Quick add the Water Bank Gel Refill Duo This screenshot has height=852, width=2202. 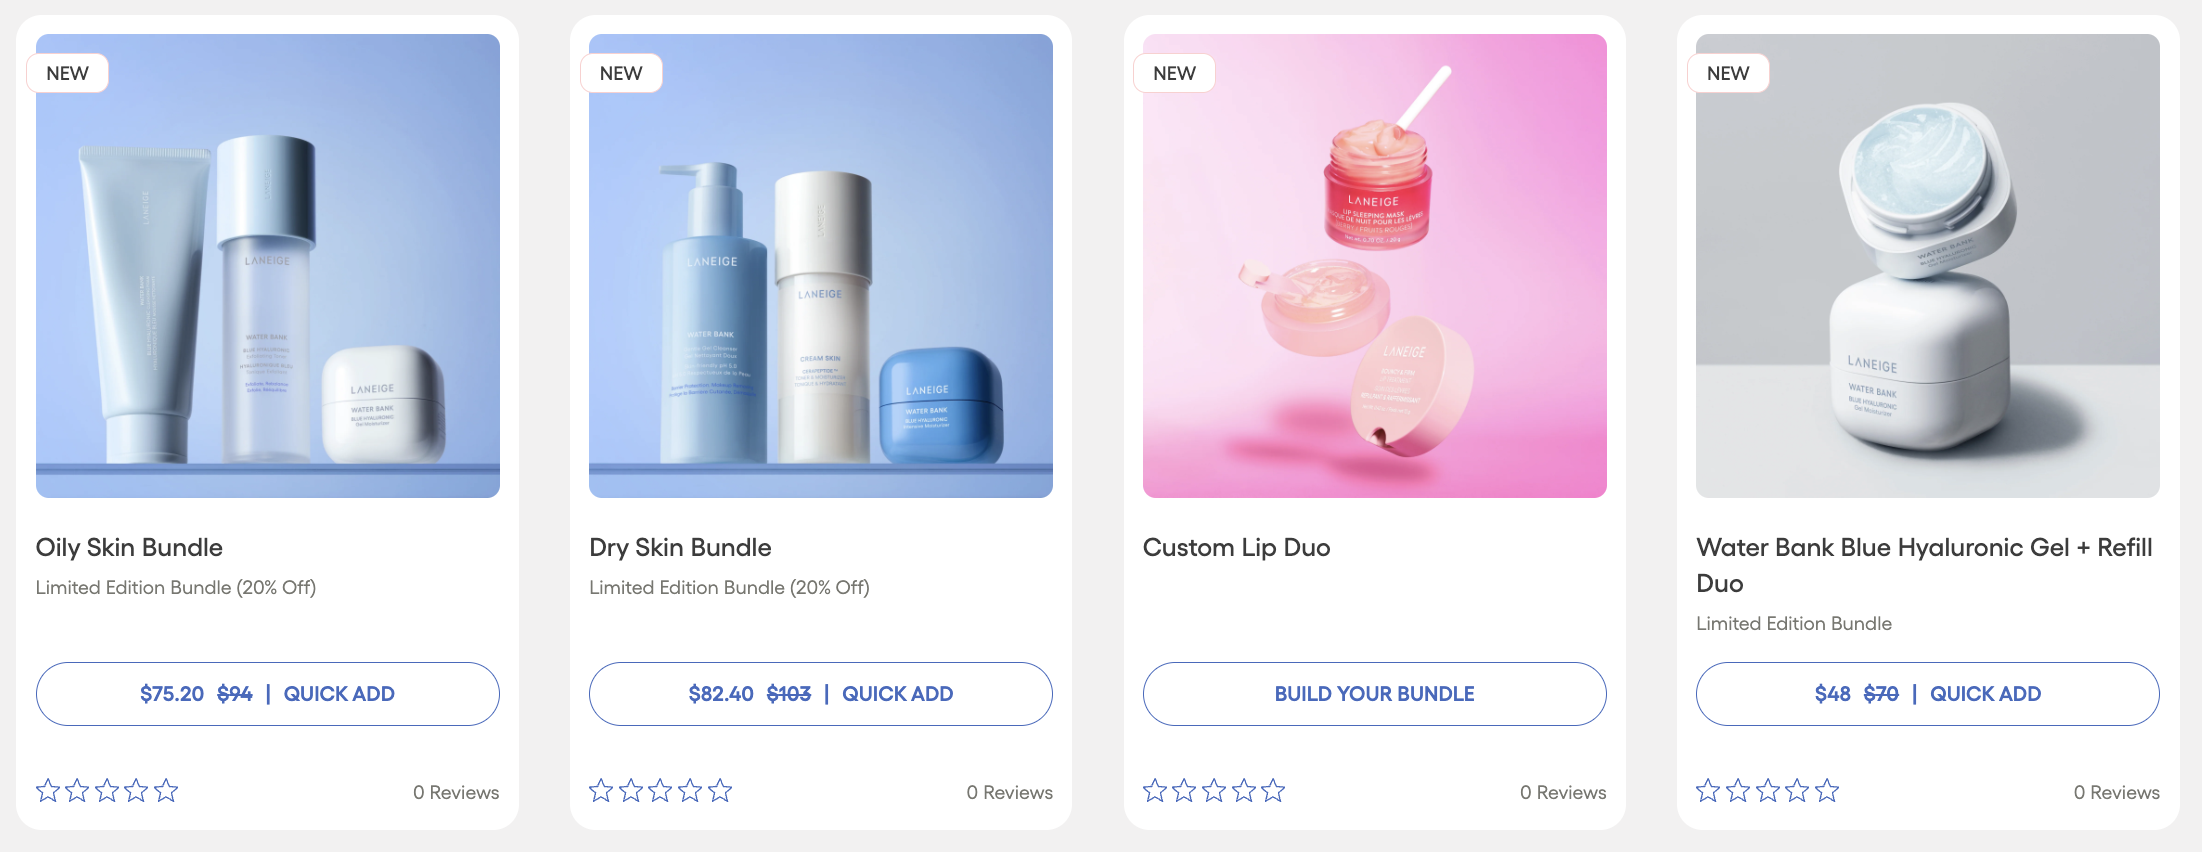point(1928,694)
